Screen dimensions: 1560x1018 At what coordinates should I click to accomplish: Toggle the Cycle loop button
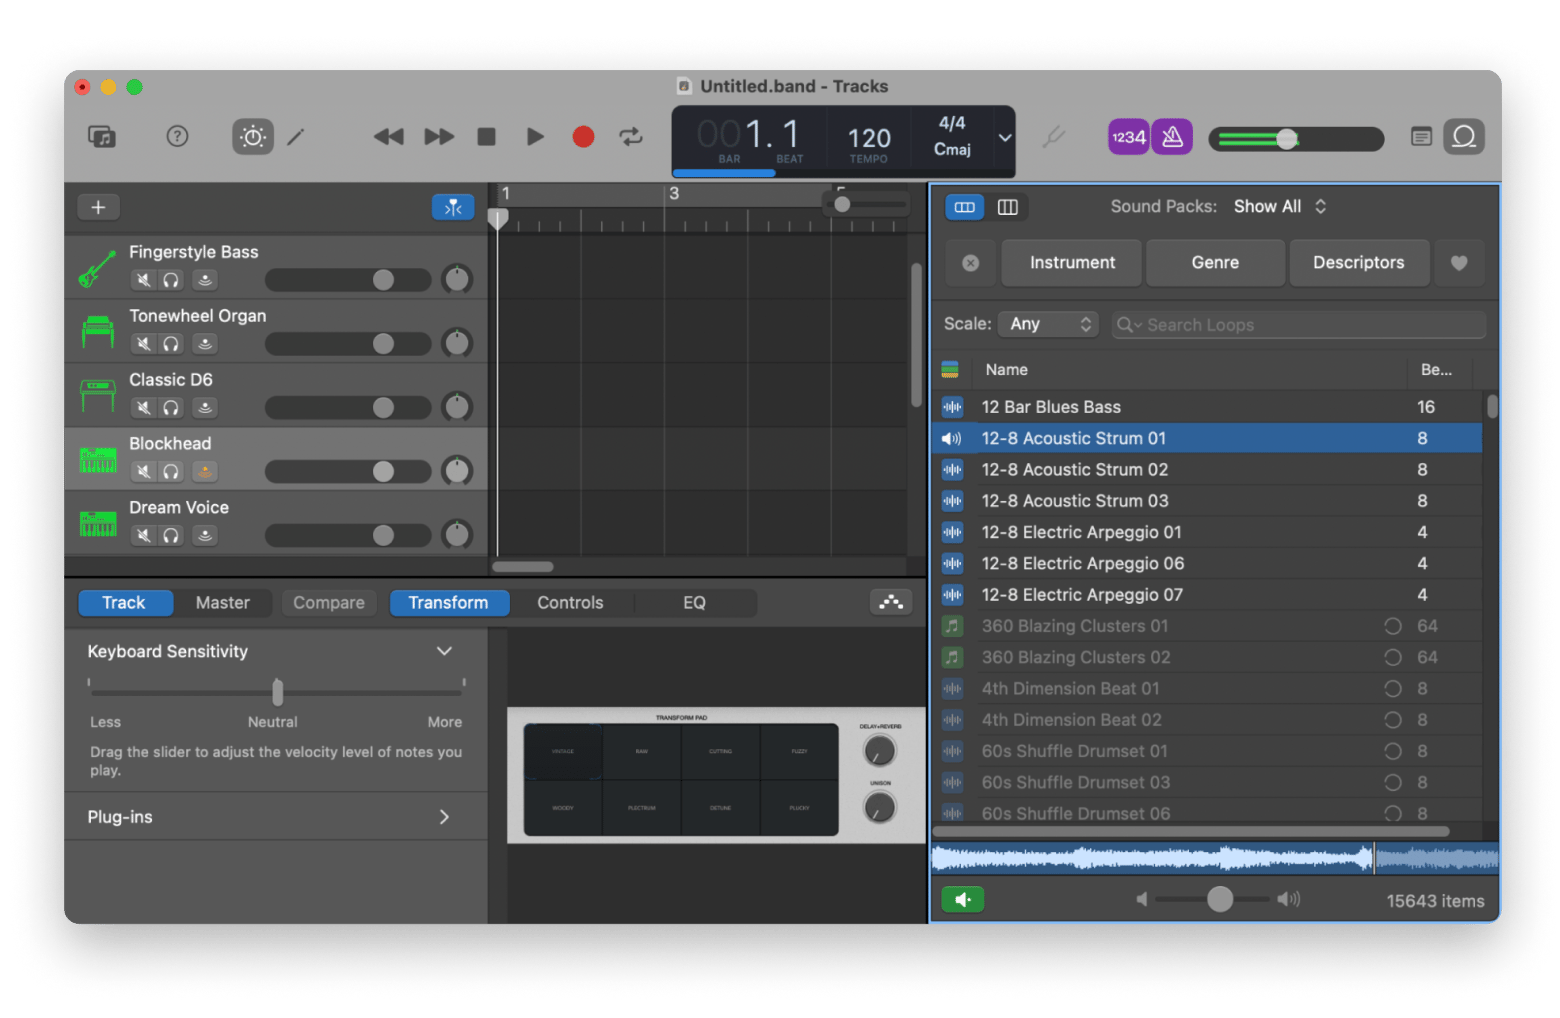tap(630, 136)
